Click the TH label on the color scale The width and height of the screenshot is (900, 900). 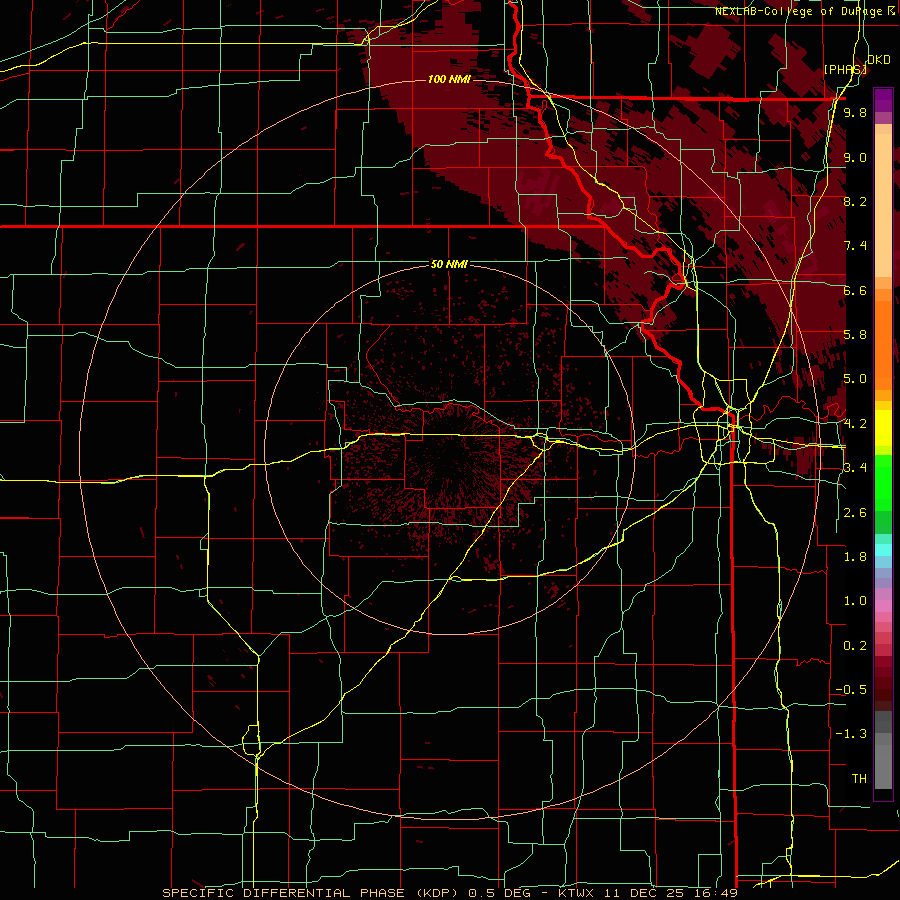(x=859, y=779)
